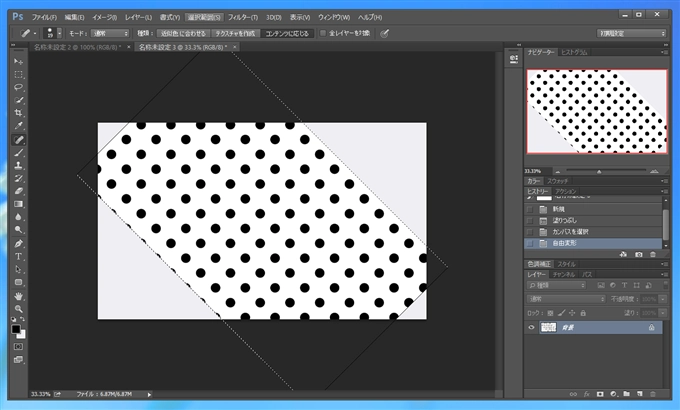Toggle lock all padlock icon

(x=583, y=313)
